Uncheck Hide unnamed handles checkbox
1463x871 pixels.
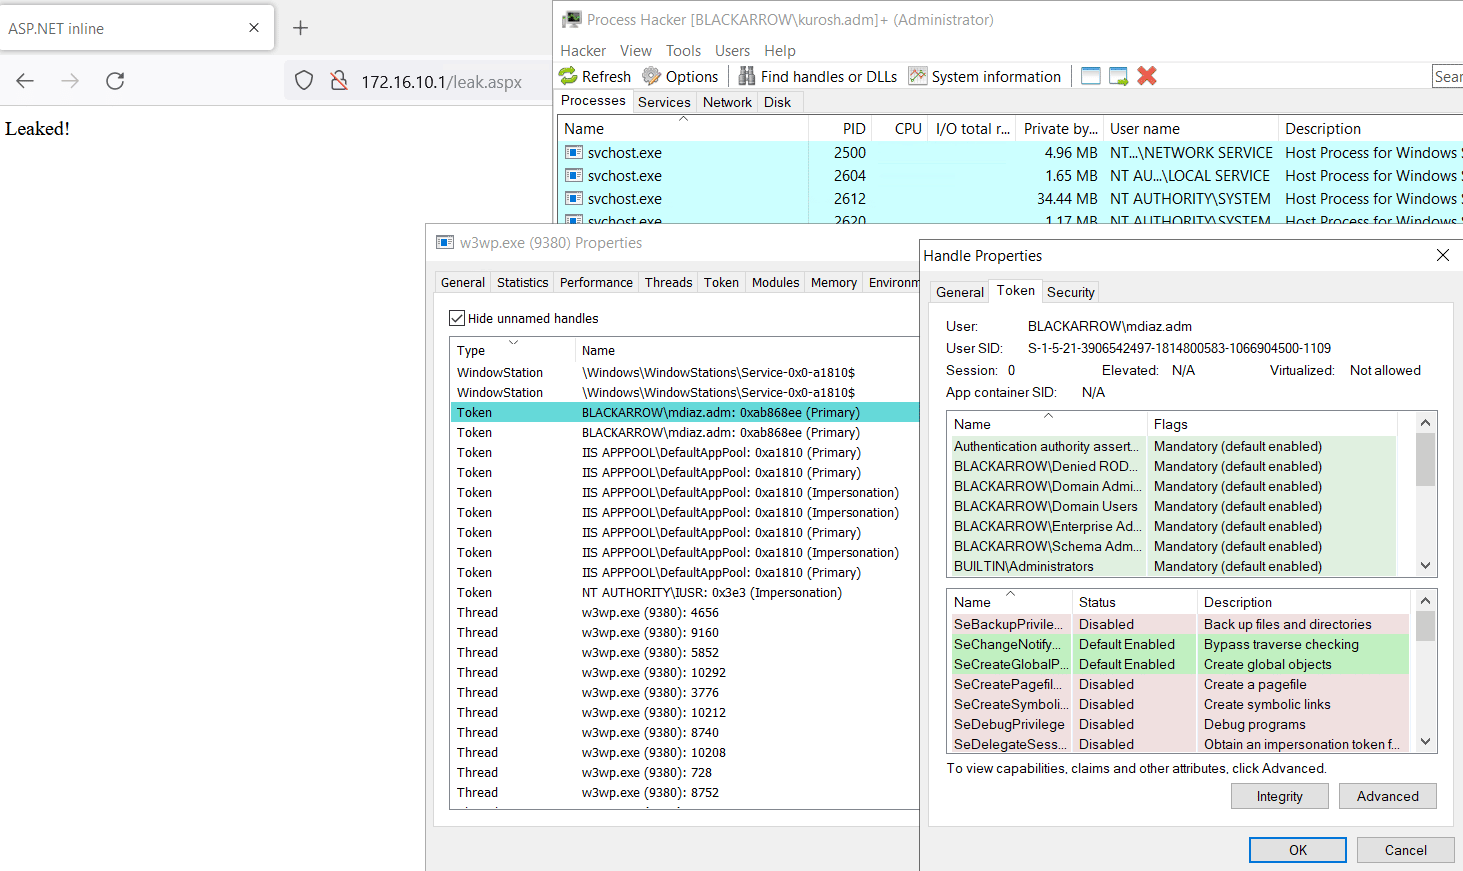click(x=457, y=318)
